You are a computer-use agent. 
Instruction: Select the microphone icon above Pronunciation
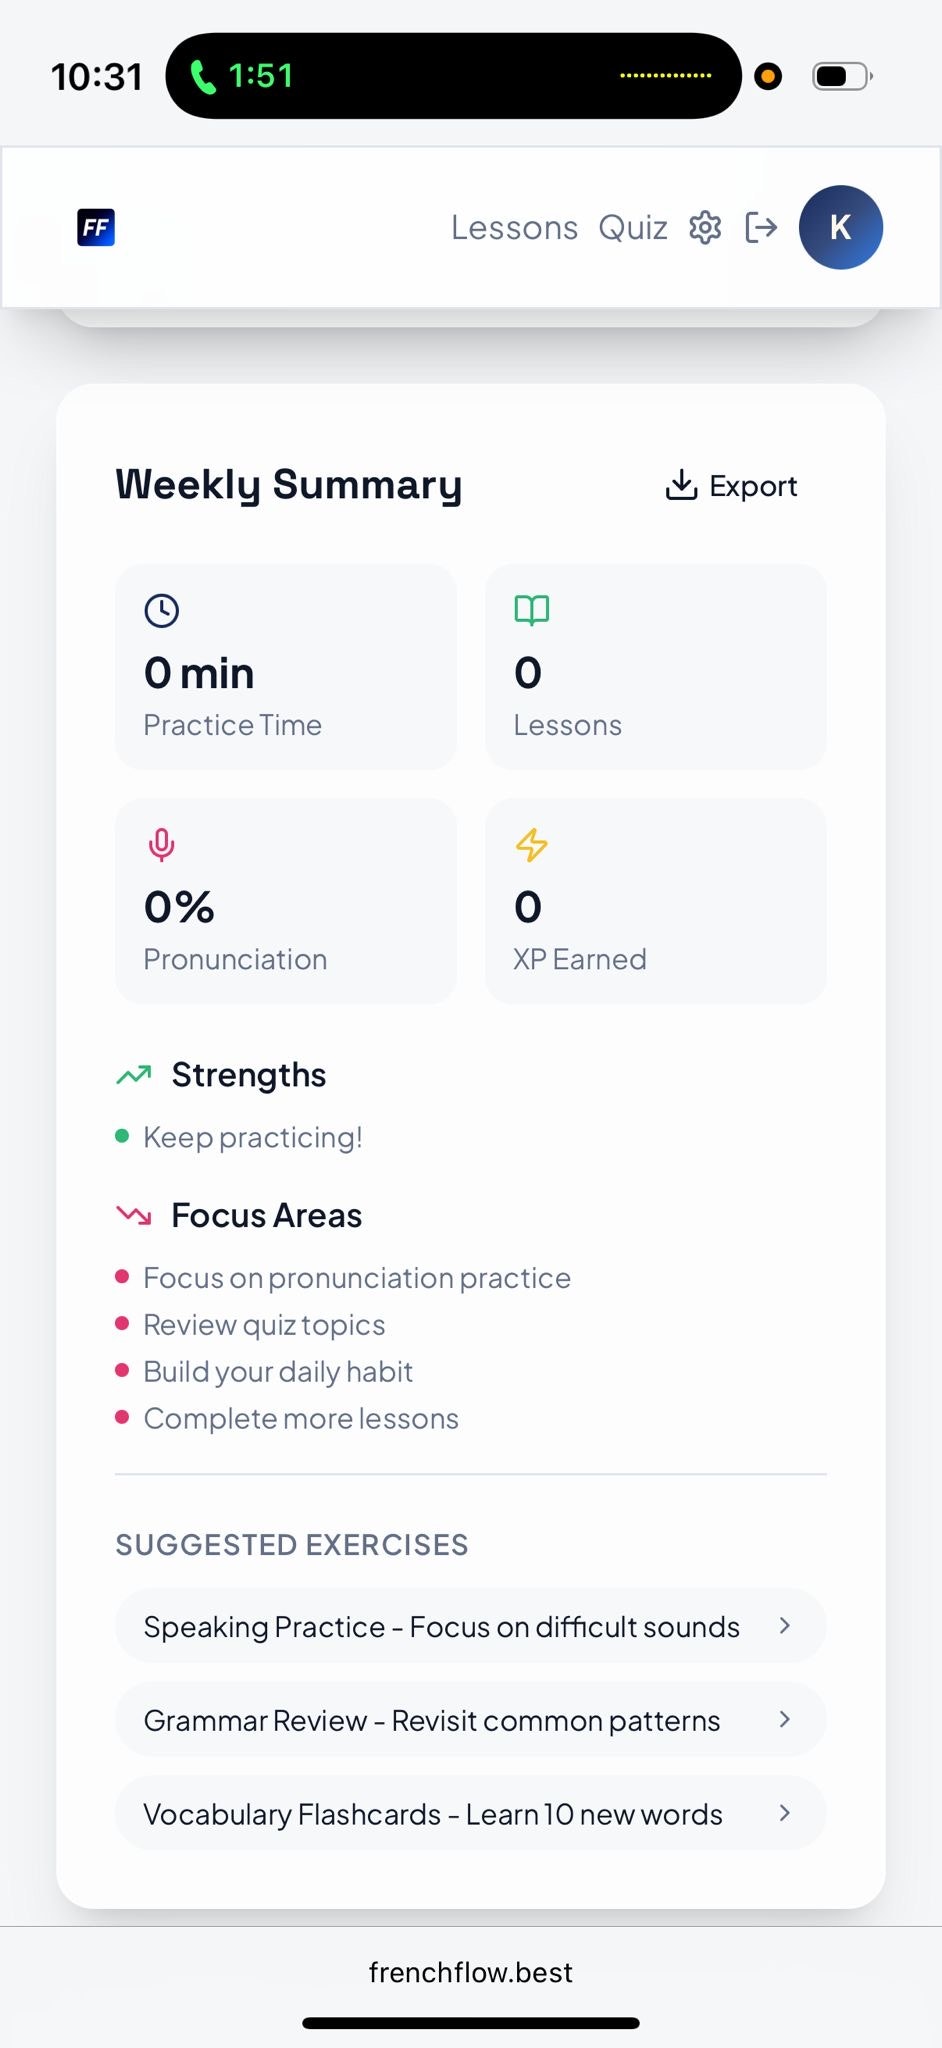pos(162,843)
